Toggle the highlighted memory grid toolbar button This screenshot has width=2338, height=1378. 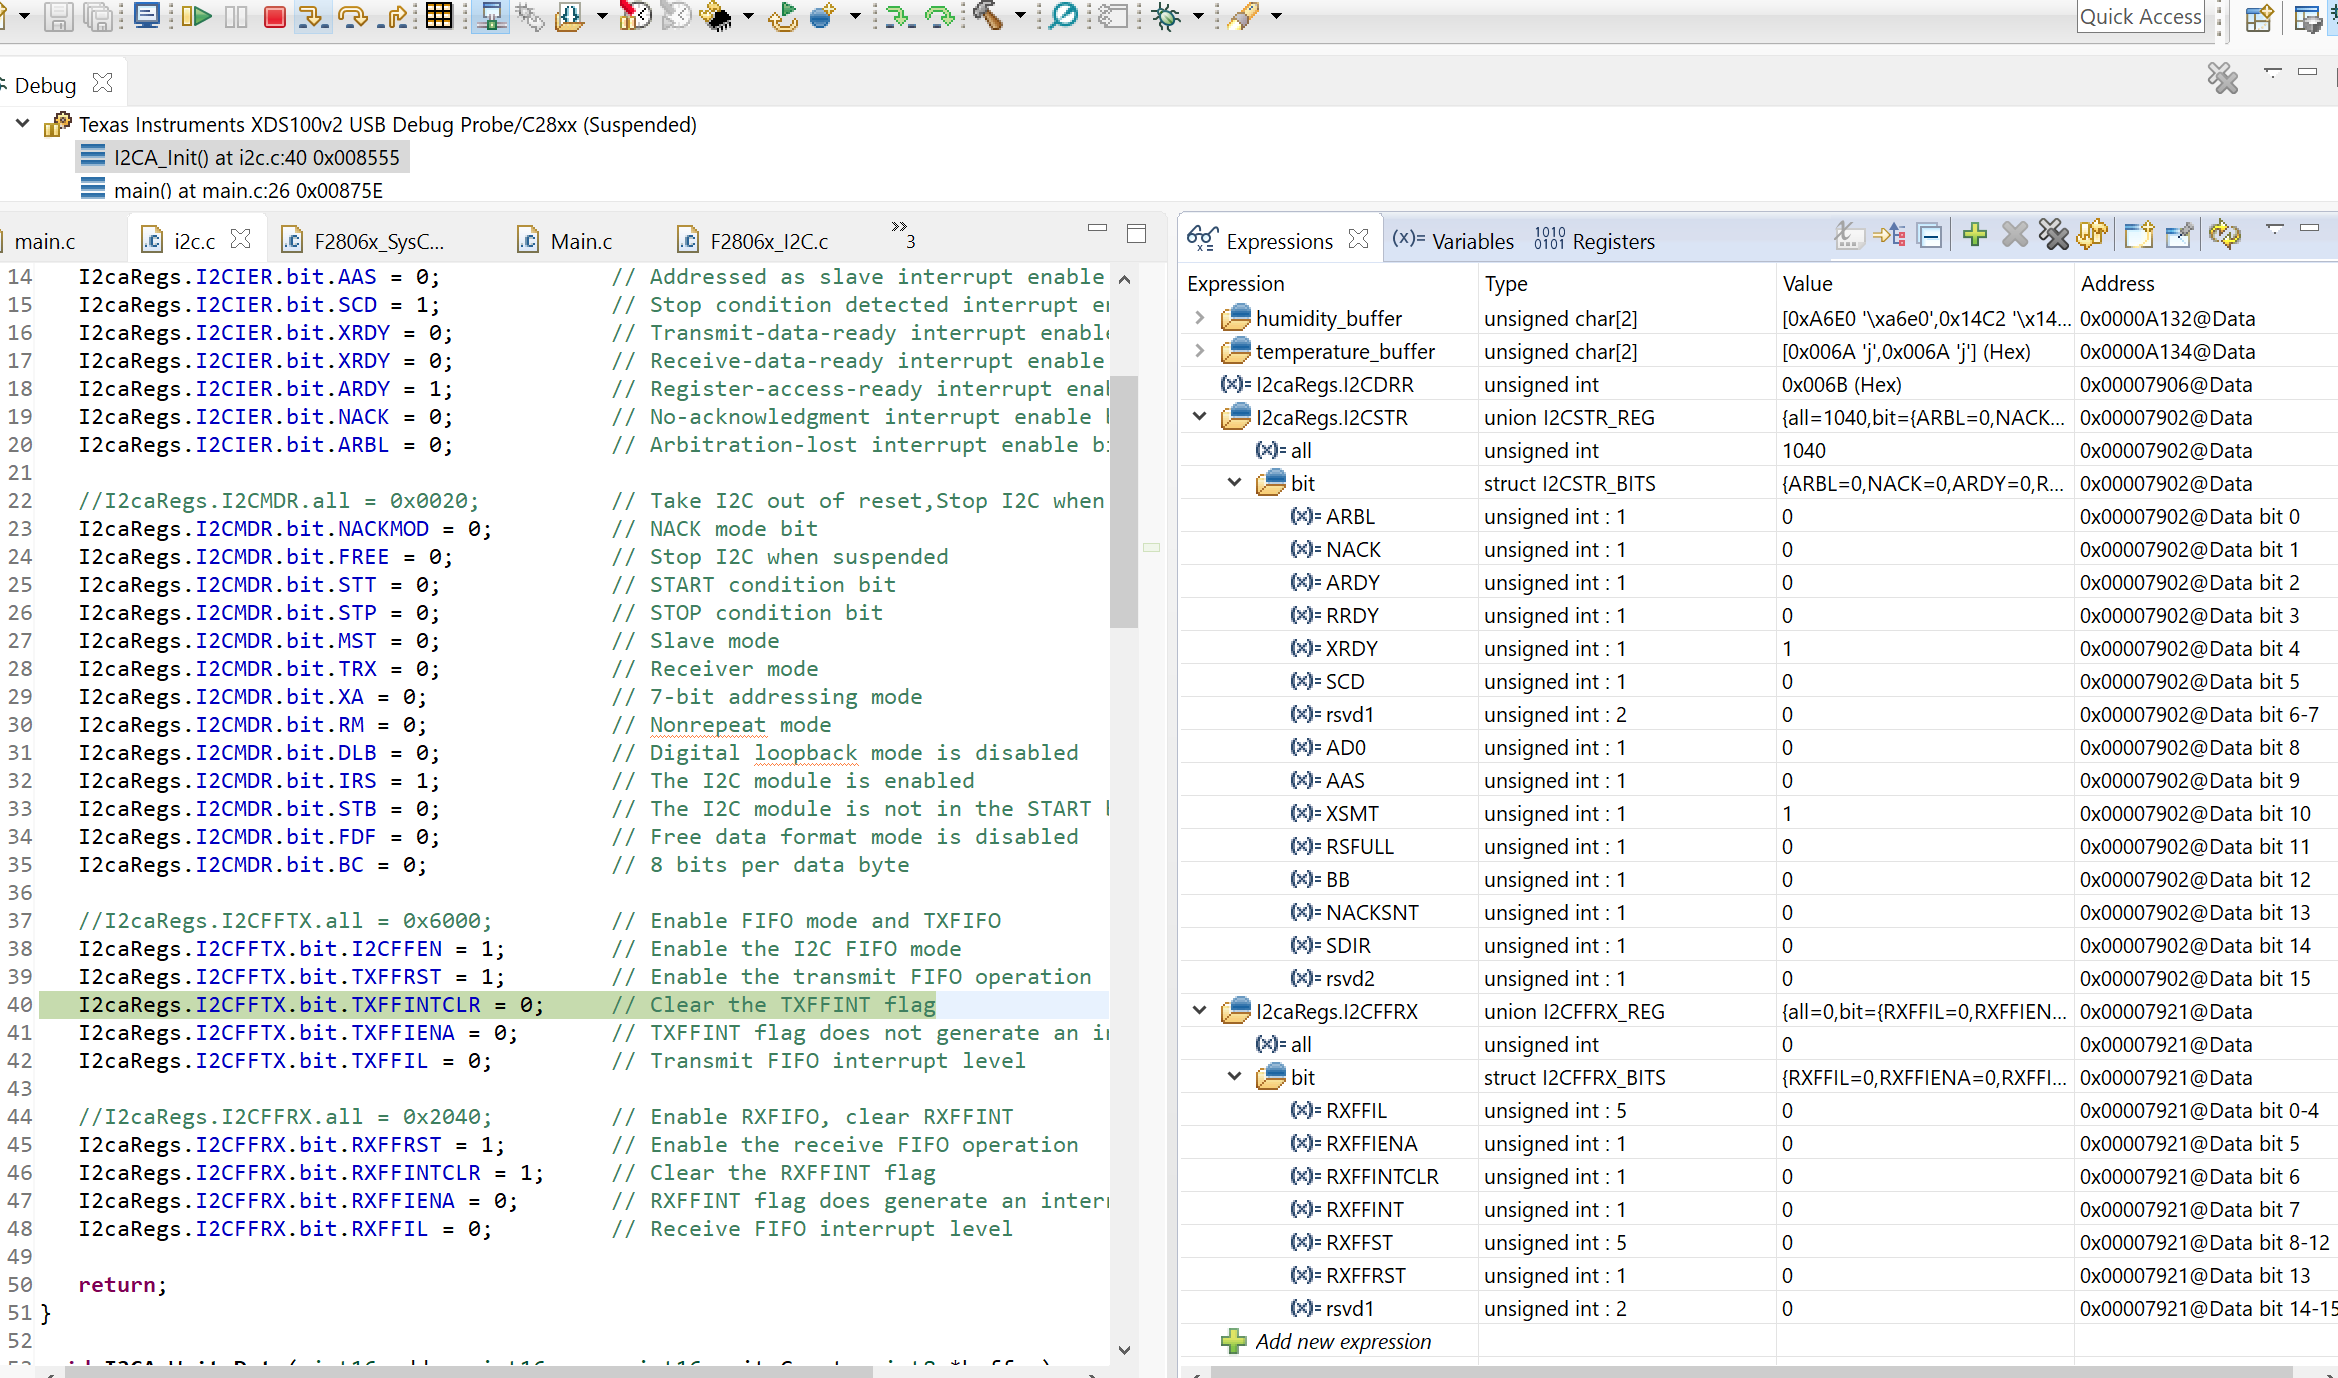[x=439, y=16]
